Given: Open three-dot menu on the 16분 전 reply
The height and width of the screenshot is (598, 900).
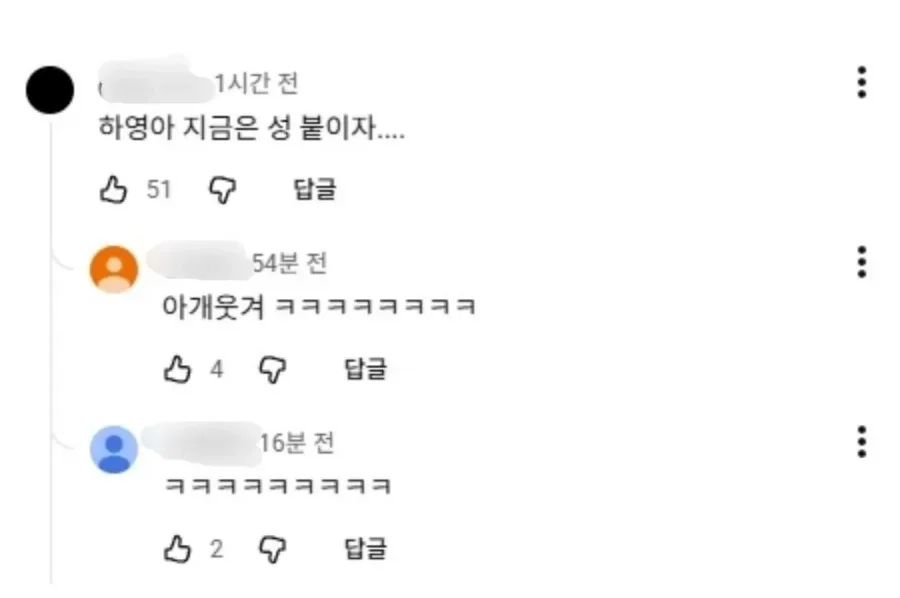Looking at the screenshot, I should [861, 442].
